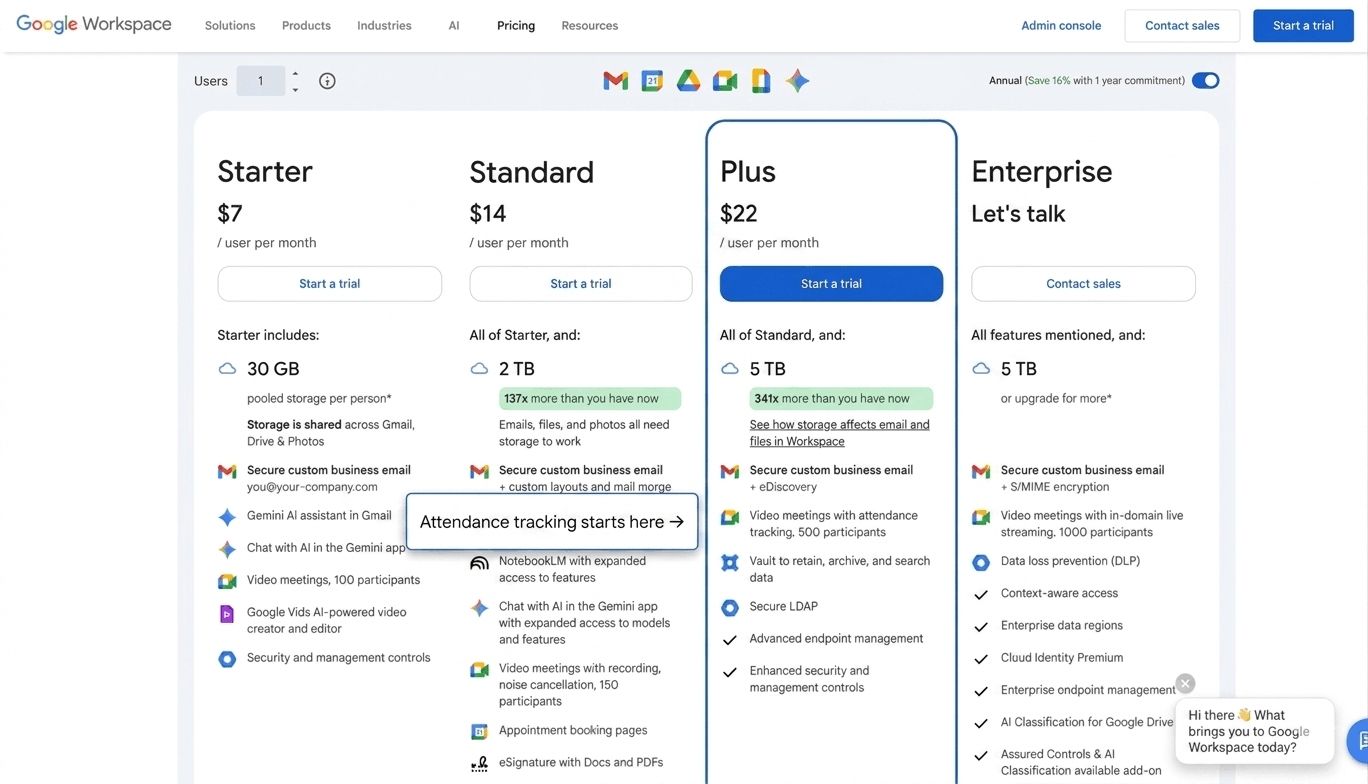Click the shield icon beside Security and management controls

click(227, 659)
